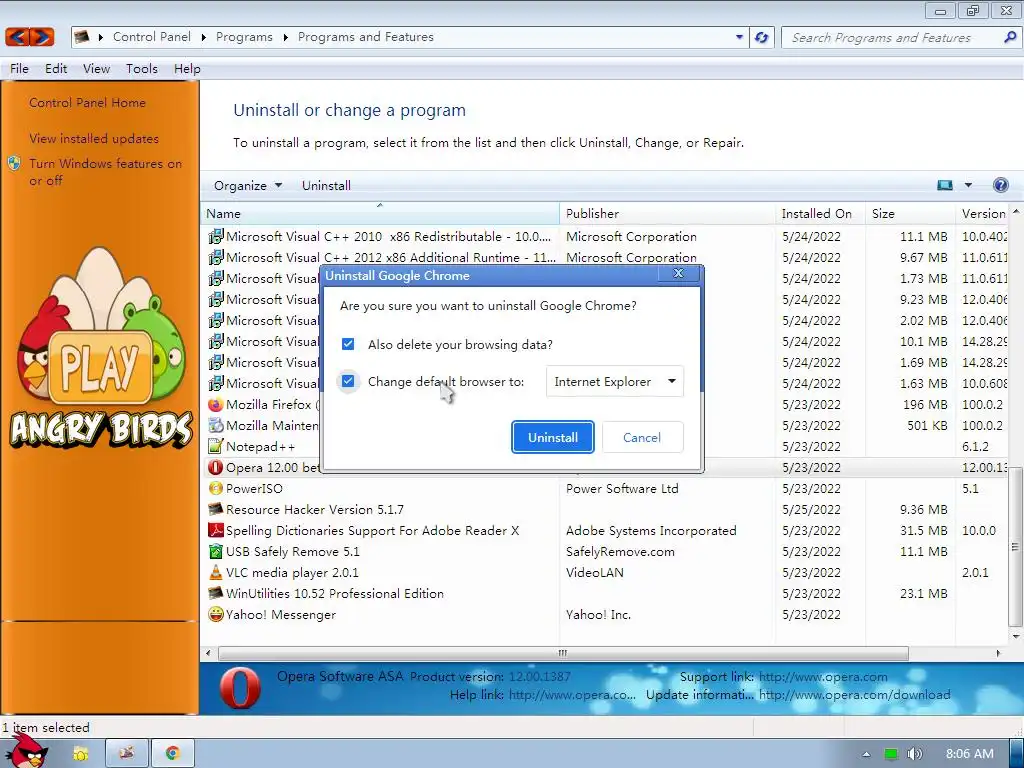Open Control Panel Home link
Viewport: 1024px width, 768px height.
tap(88, 103)
